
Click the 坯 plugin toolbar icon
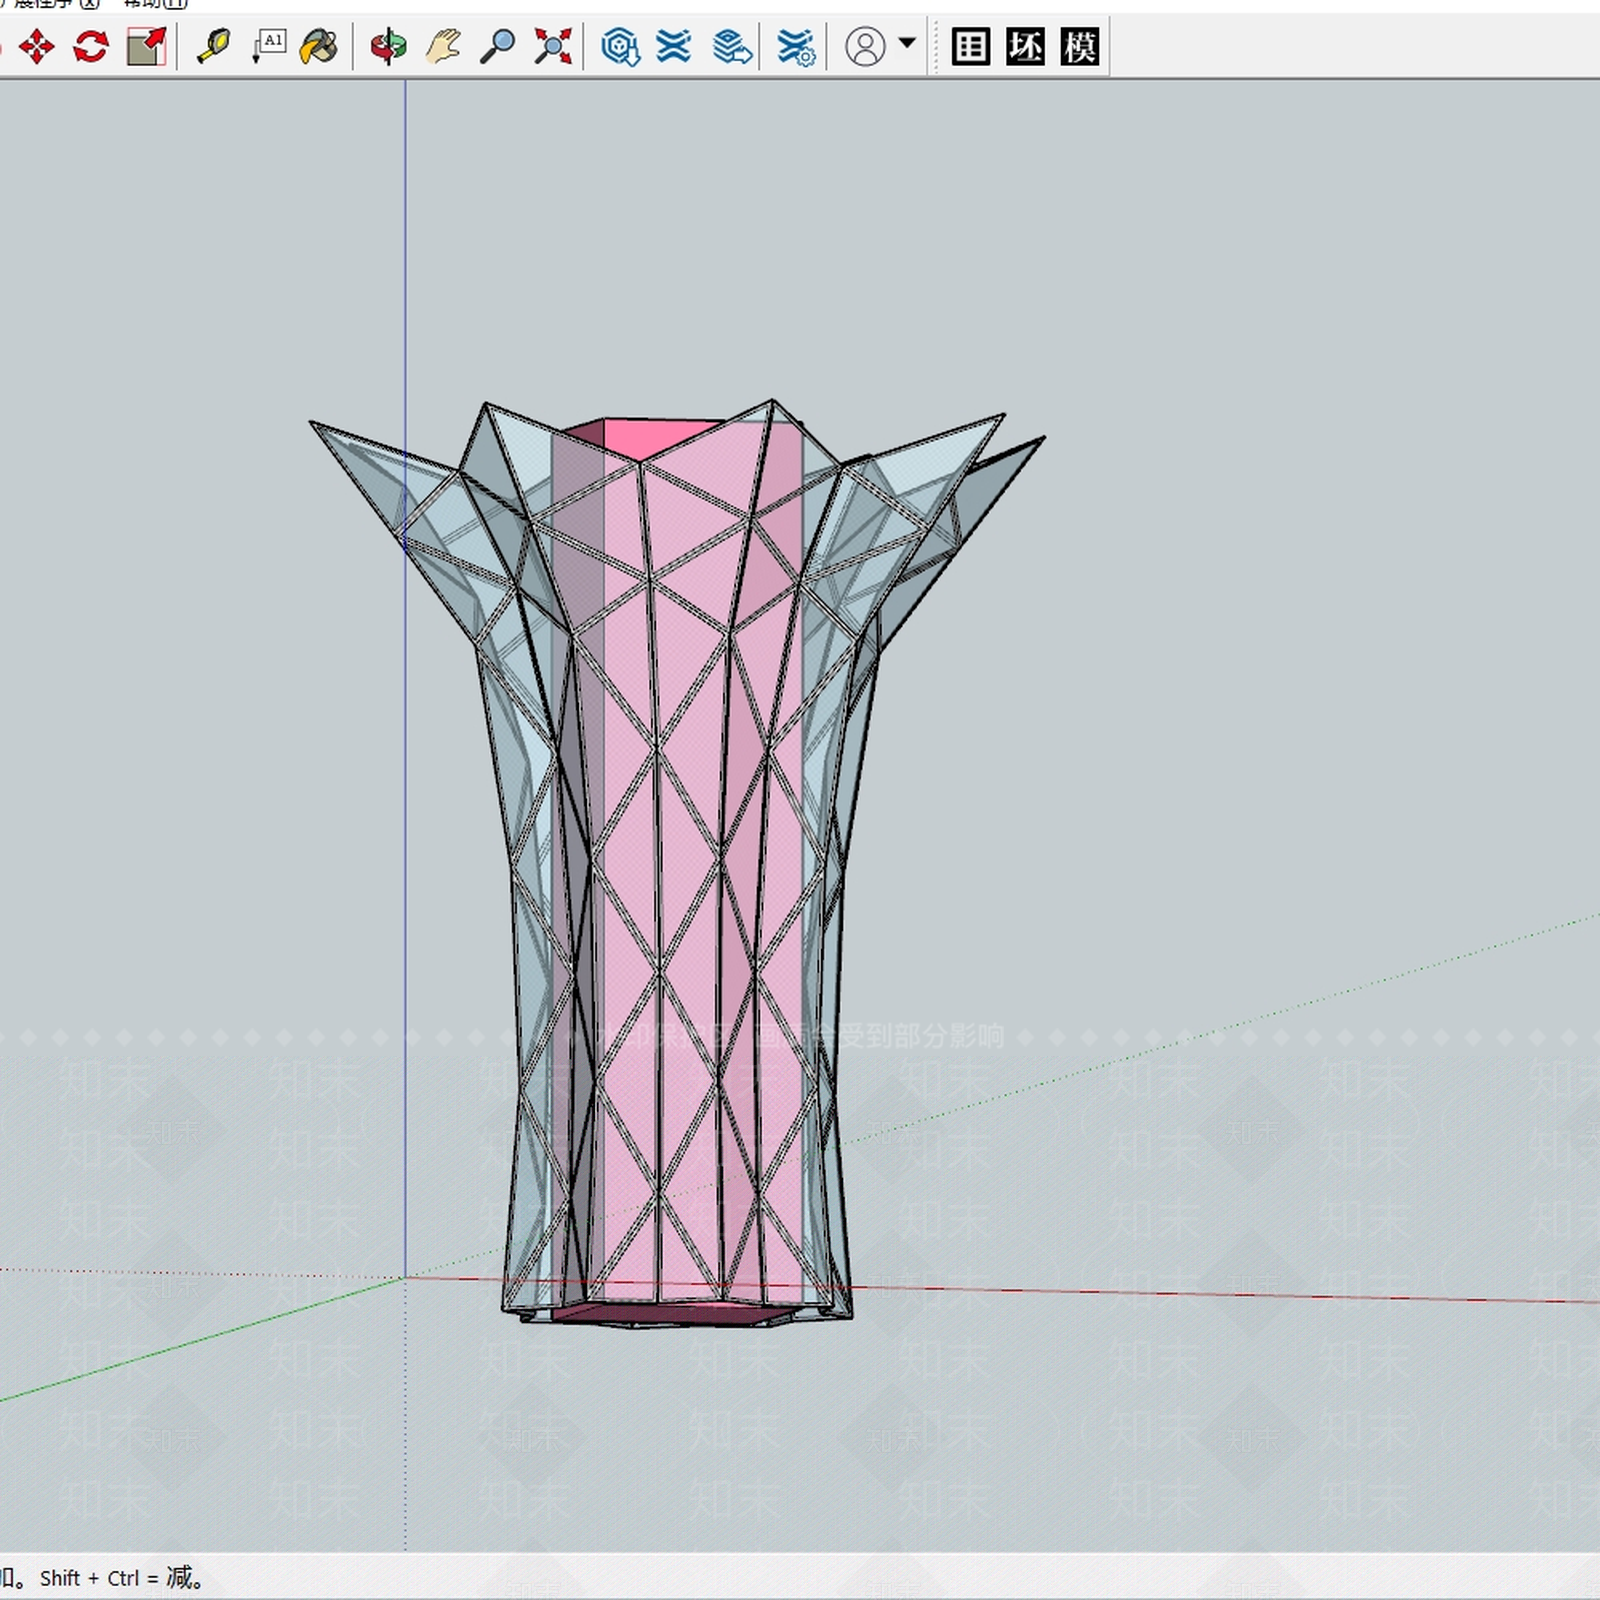(x=1025, y=47)
